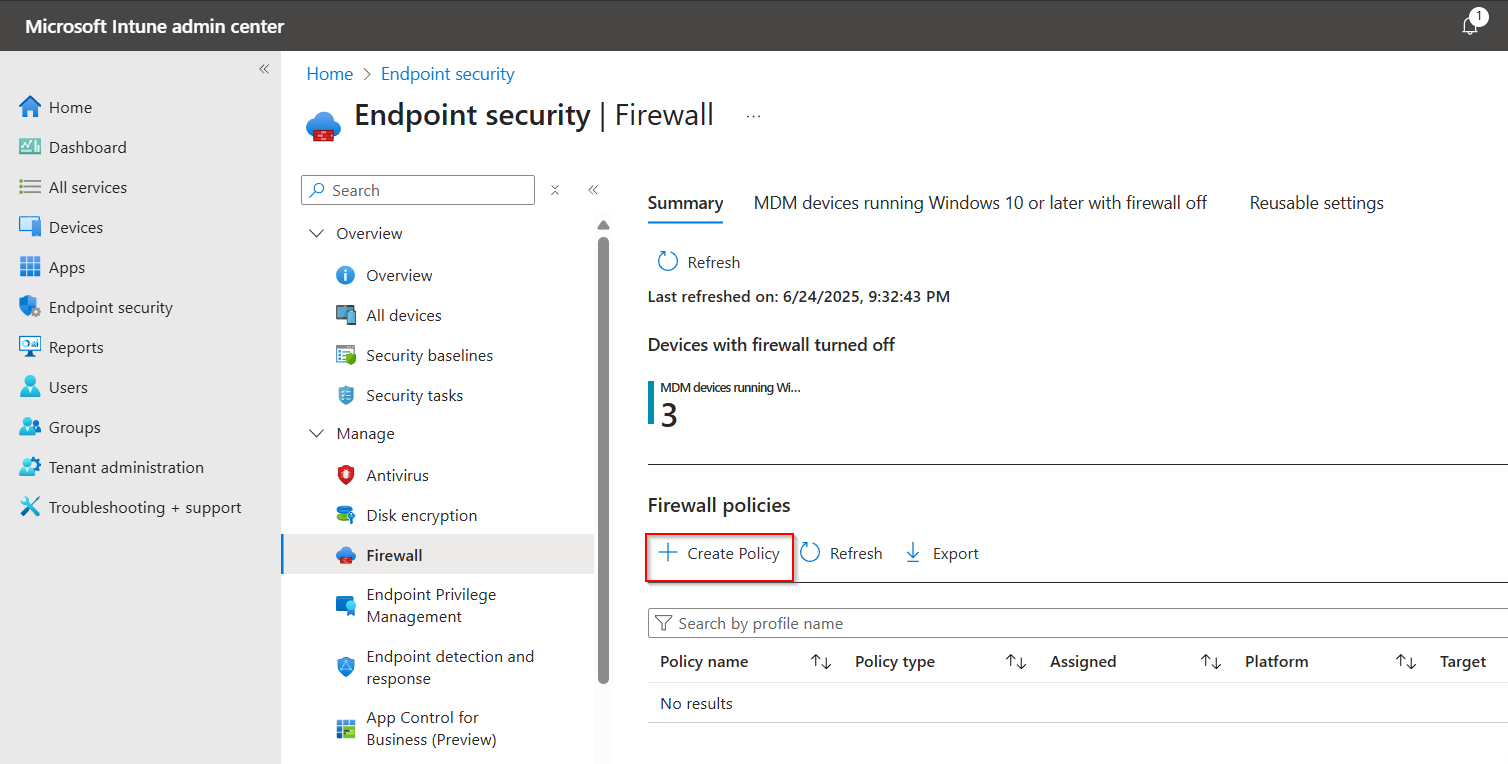The height and width of the screenshot is (764, 1508).
Task: Switch to the Reusable settings tab
Action: coord(1316,202)
